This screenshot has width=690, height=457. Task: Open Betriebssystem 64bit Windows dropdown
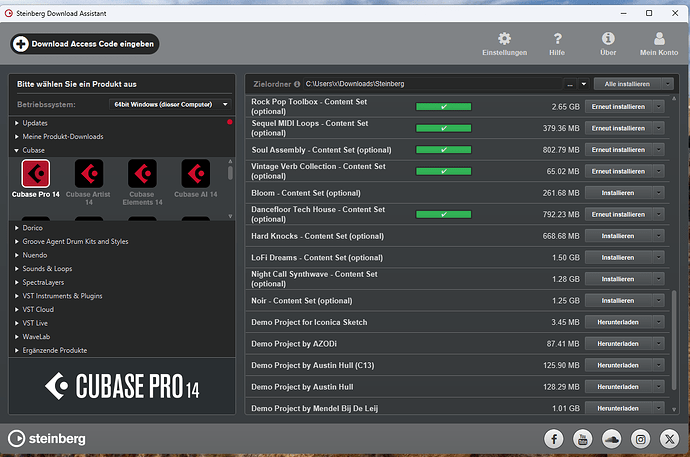(169, 104)
